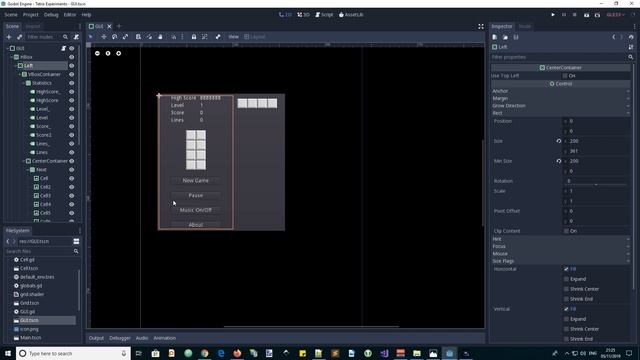The image size is (640, 360).
Task: Toggle Vertical Fill size flag
Action: (x=566, y=309)
